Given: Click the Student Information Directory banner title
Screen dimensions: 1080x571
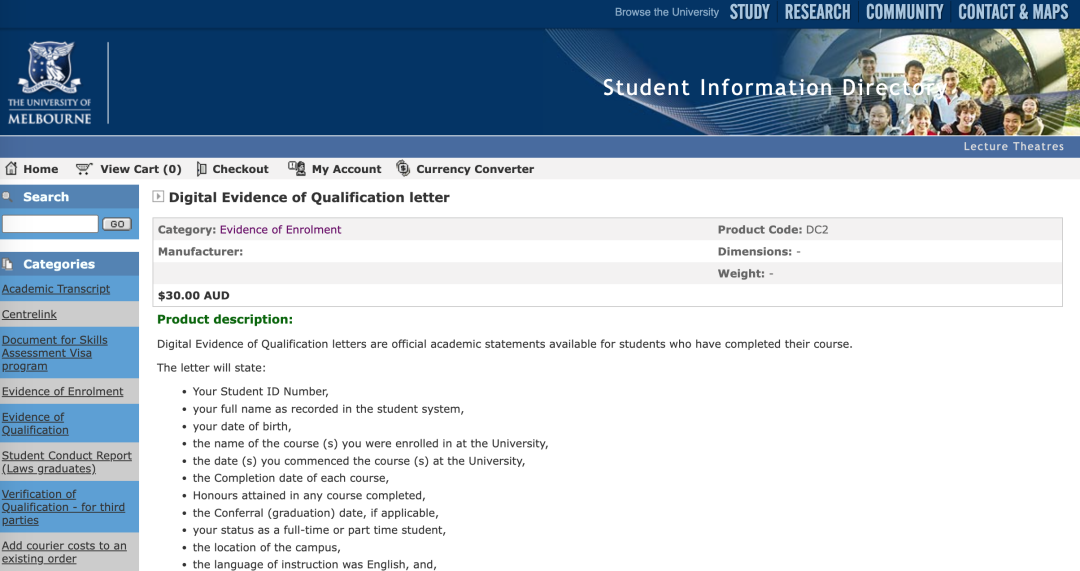Looking at the screenshot, I should coord(774,87).
